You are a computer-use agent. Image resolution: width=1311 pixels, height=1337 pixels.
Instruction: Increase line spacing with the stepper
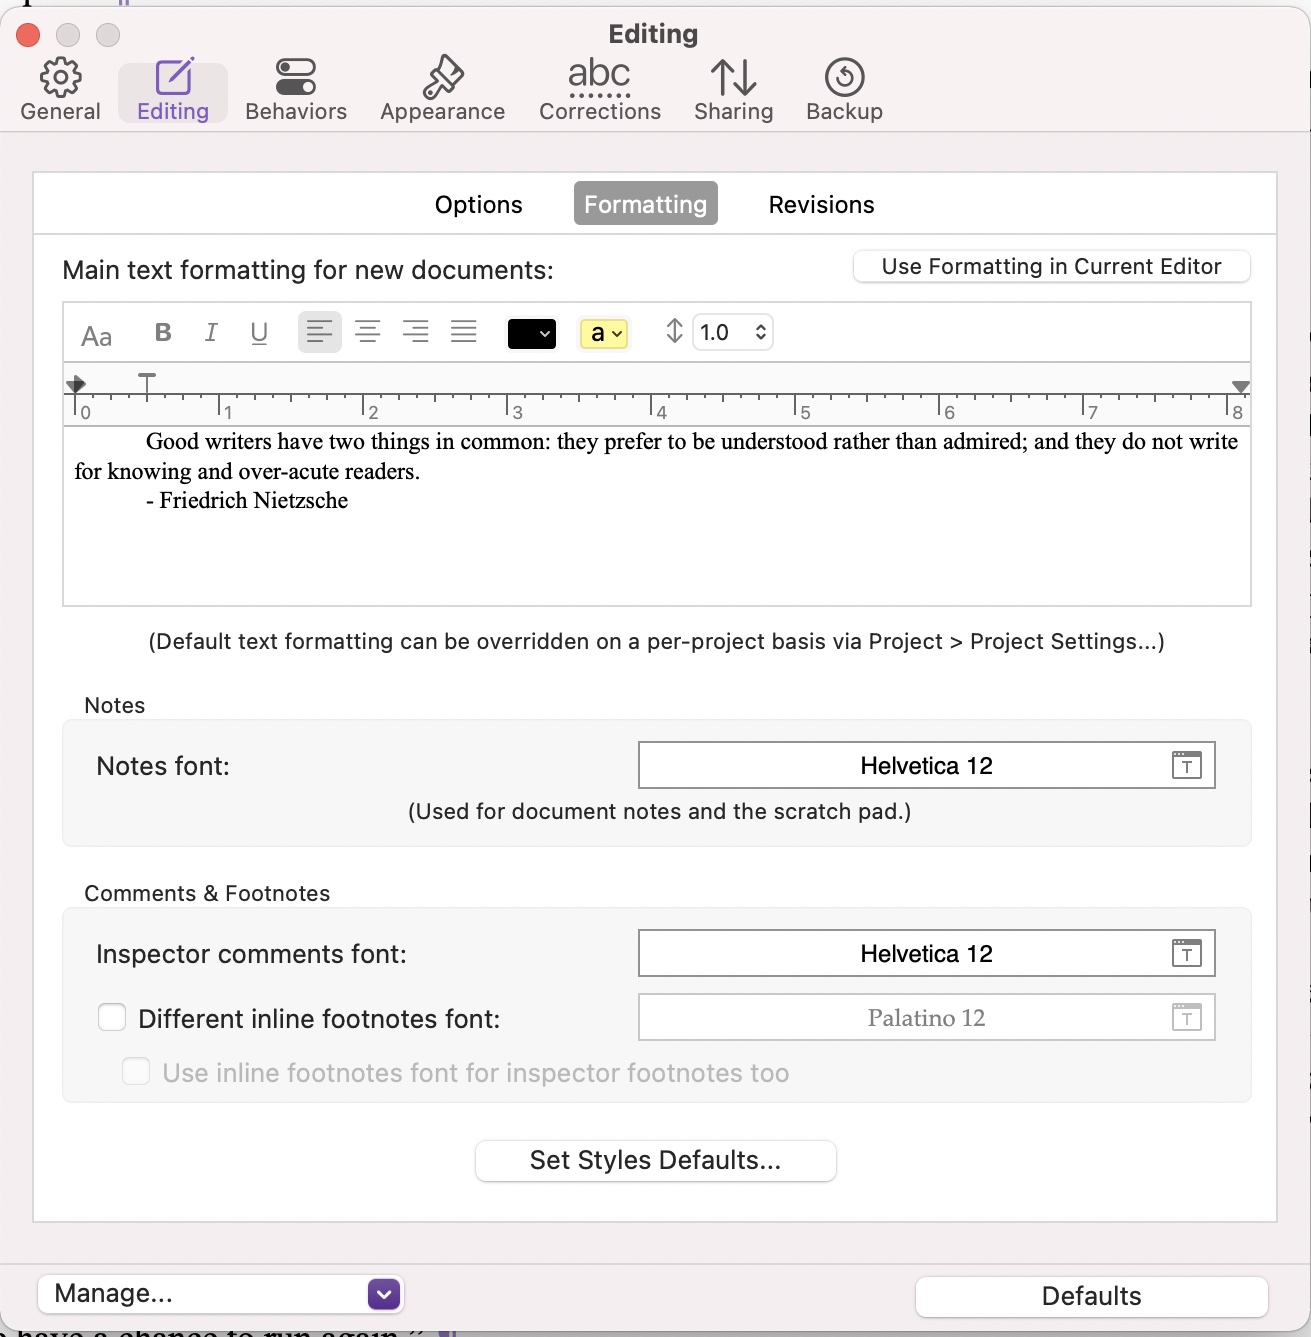point(761,326)
